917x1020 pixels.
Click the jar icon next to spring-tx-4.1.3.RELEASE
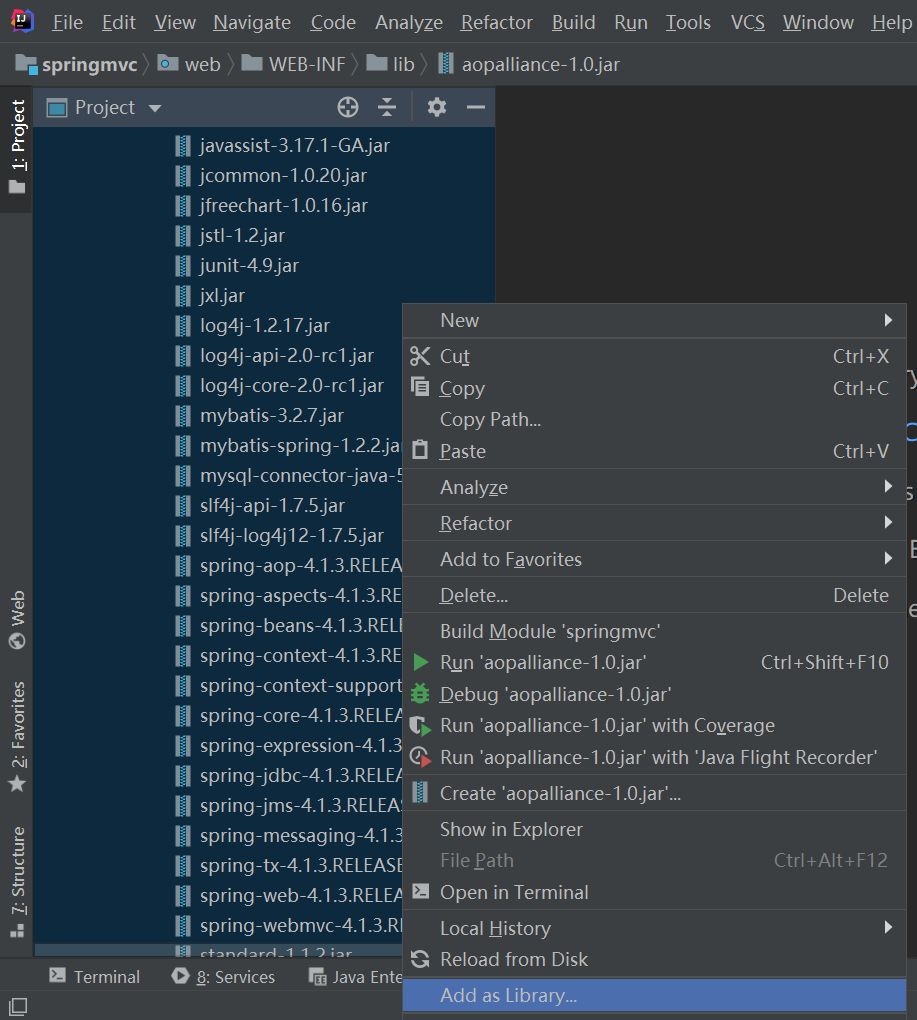coord(183,865)
